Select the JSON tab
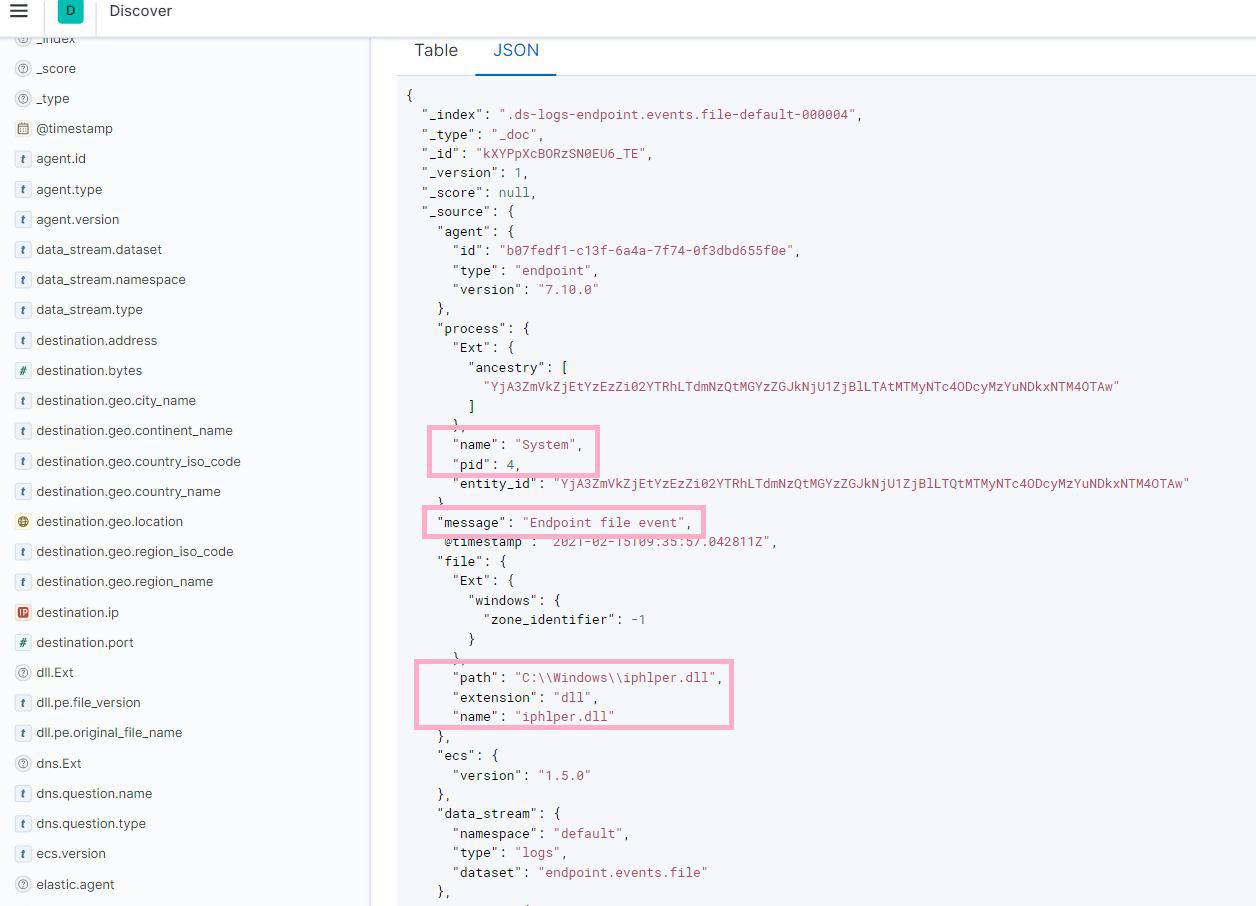 pyautogui.click(x=515, y=50)
